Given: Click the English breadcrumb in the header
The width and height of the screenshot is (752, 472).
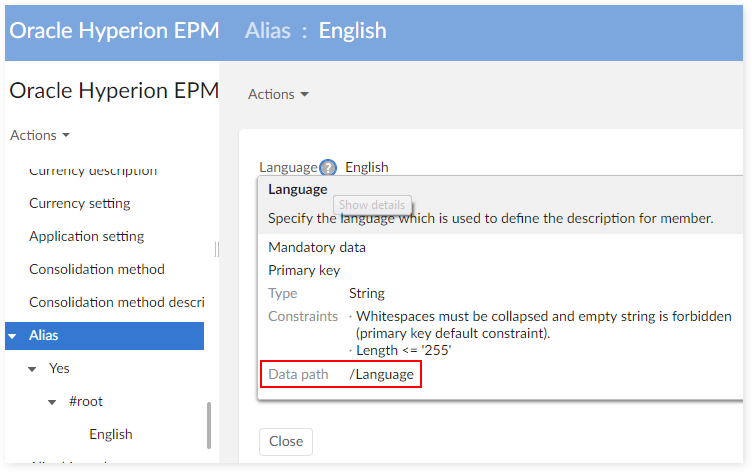Looking at the screenshot, I should [x=352, y=31].
